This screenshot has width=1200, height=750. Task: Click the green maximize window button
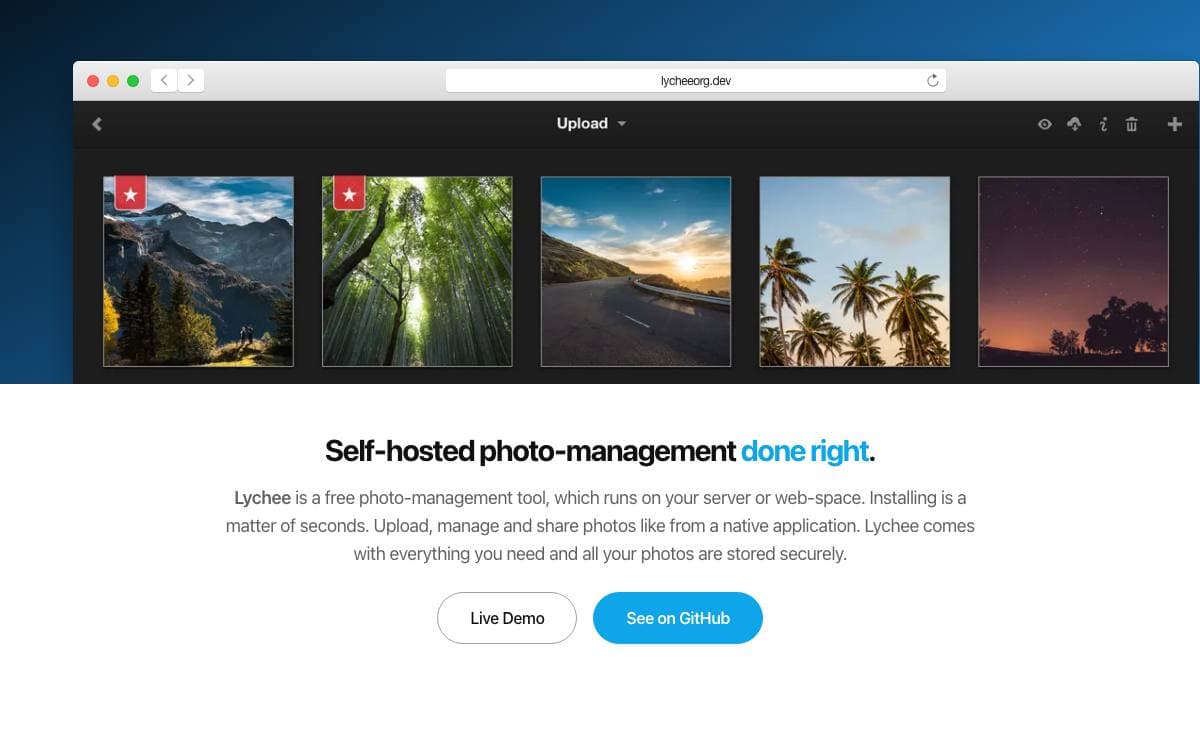pyautogui.click(x=133, y=81)
